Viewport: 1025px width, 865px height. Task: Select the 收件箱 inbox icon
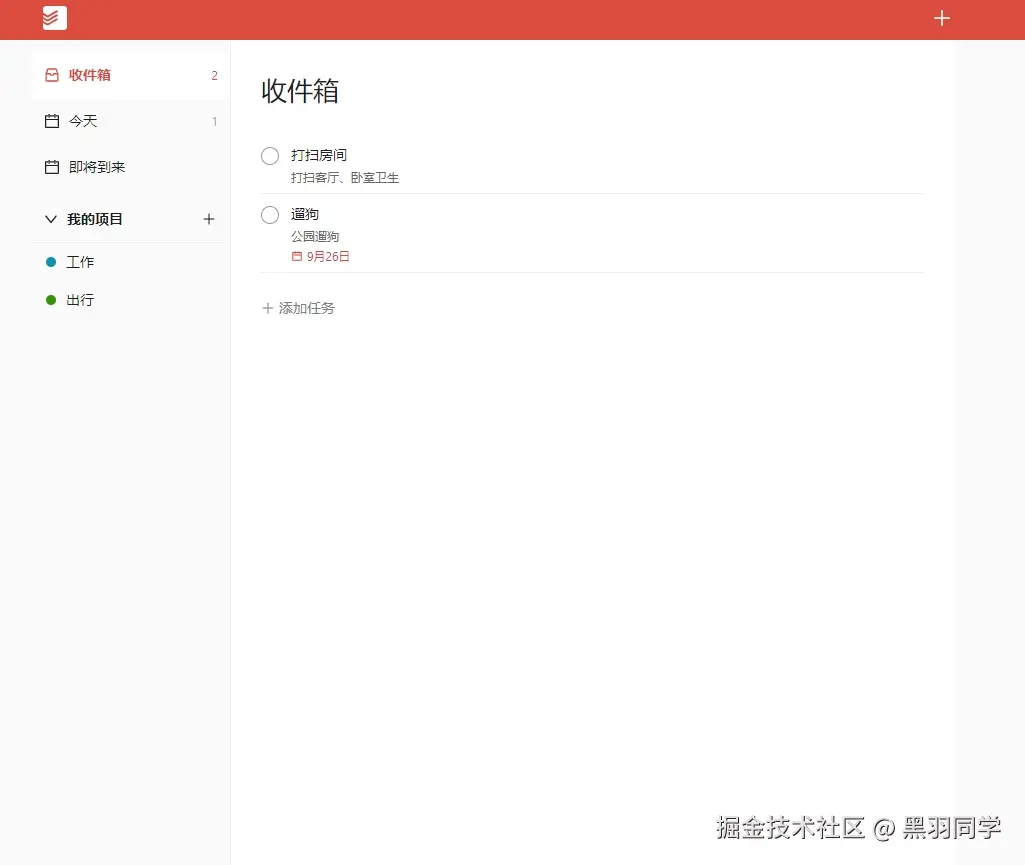(x=51, y=75)
